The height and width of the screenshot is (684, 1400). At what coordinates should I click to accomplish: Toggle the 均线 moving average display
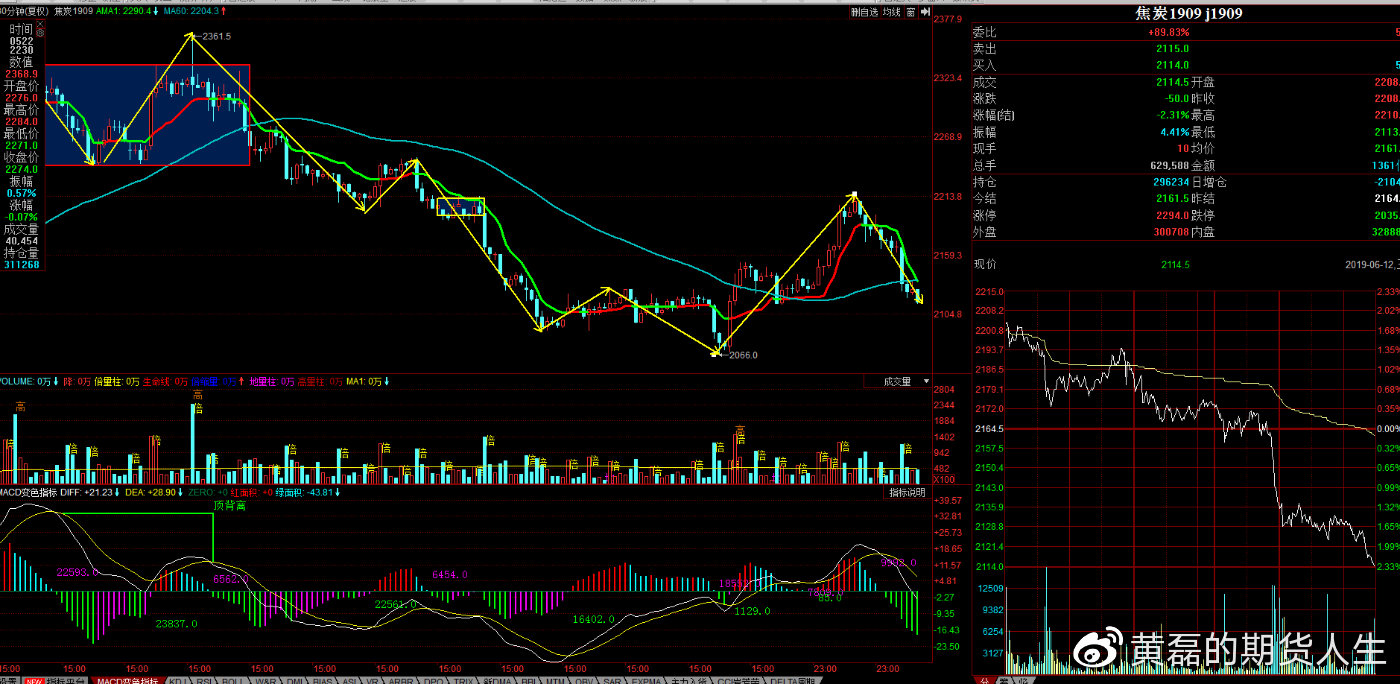pos(891,12)
